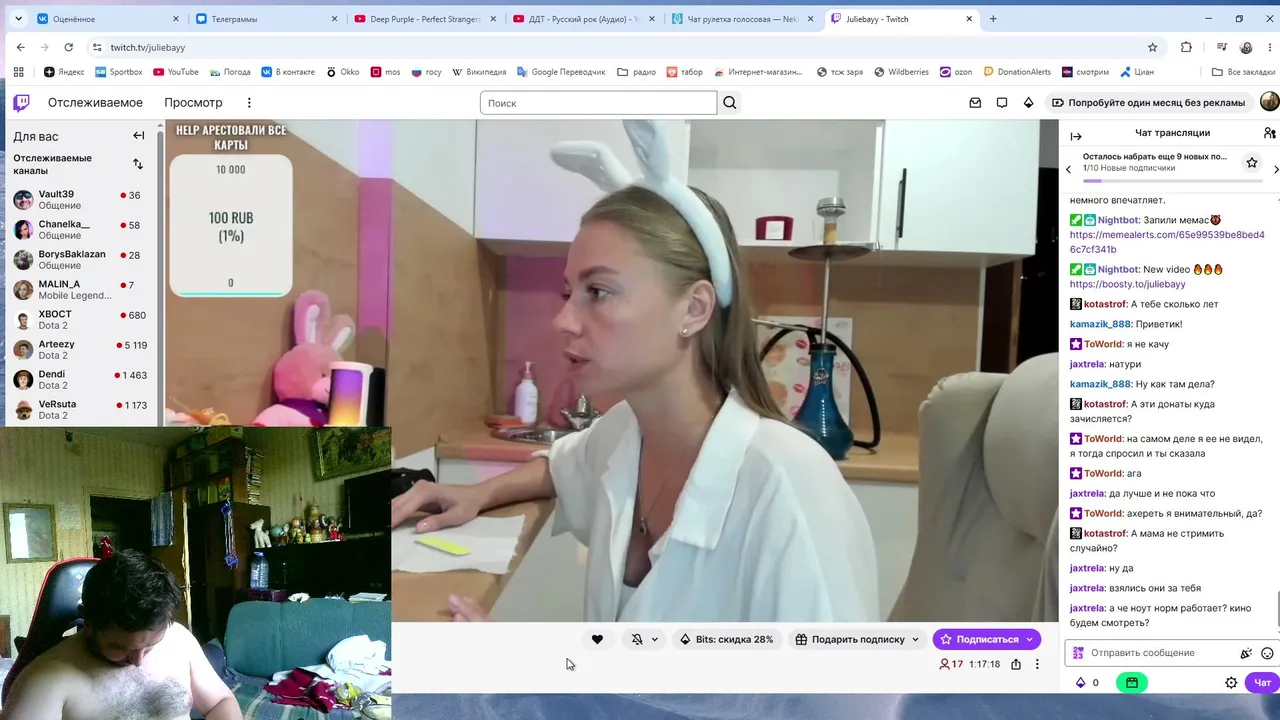Bookmark this page with the star icon
The image size is (1280, 720).
coord(1152,47)
